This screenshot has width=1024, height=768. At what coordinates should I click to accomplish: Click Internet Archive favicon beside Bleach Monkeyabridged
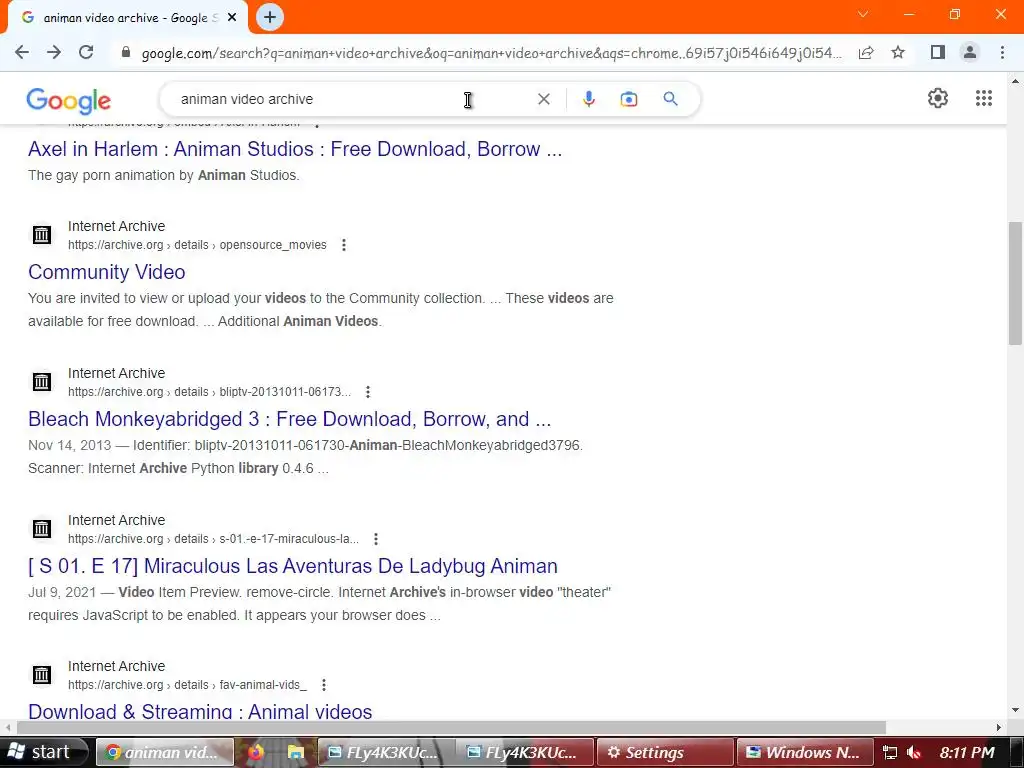tap(42, 381)
